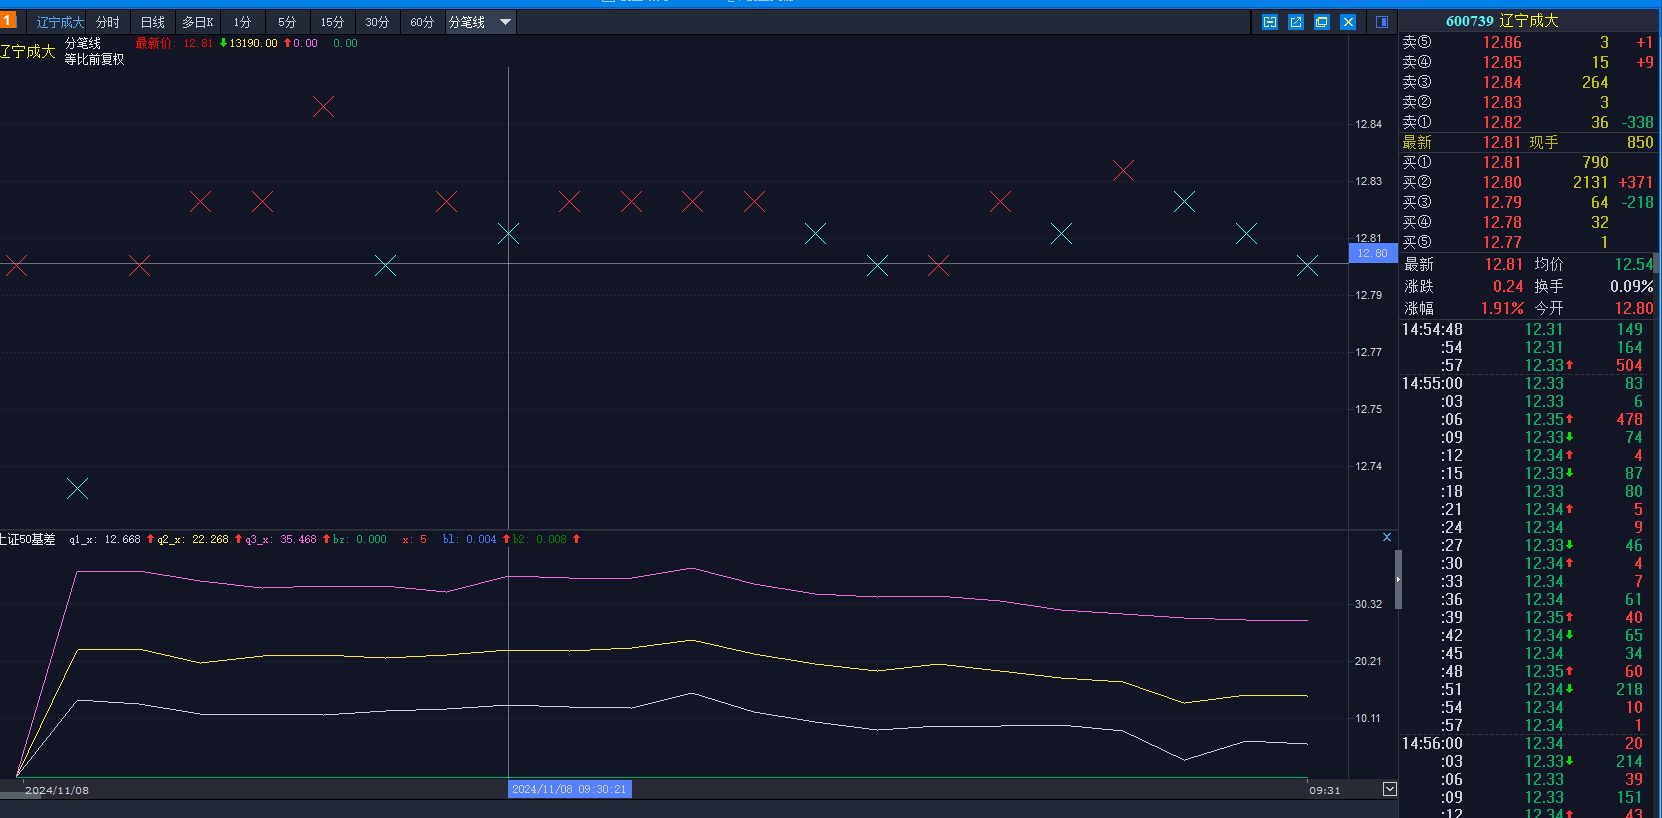This screenshot has width=1662, height=818.
Task: Select the 5分 period tab
Action: pyautogui.click(x=287, y=22)
